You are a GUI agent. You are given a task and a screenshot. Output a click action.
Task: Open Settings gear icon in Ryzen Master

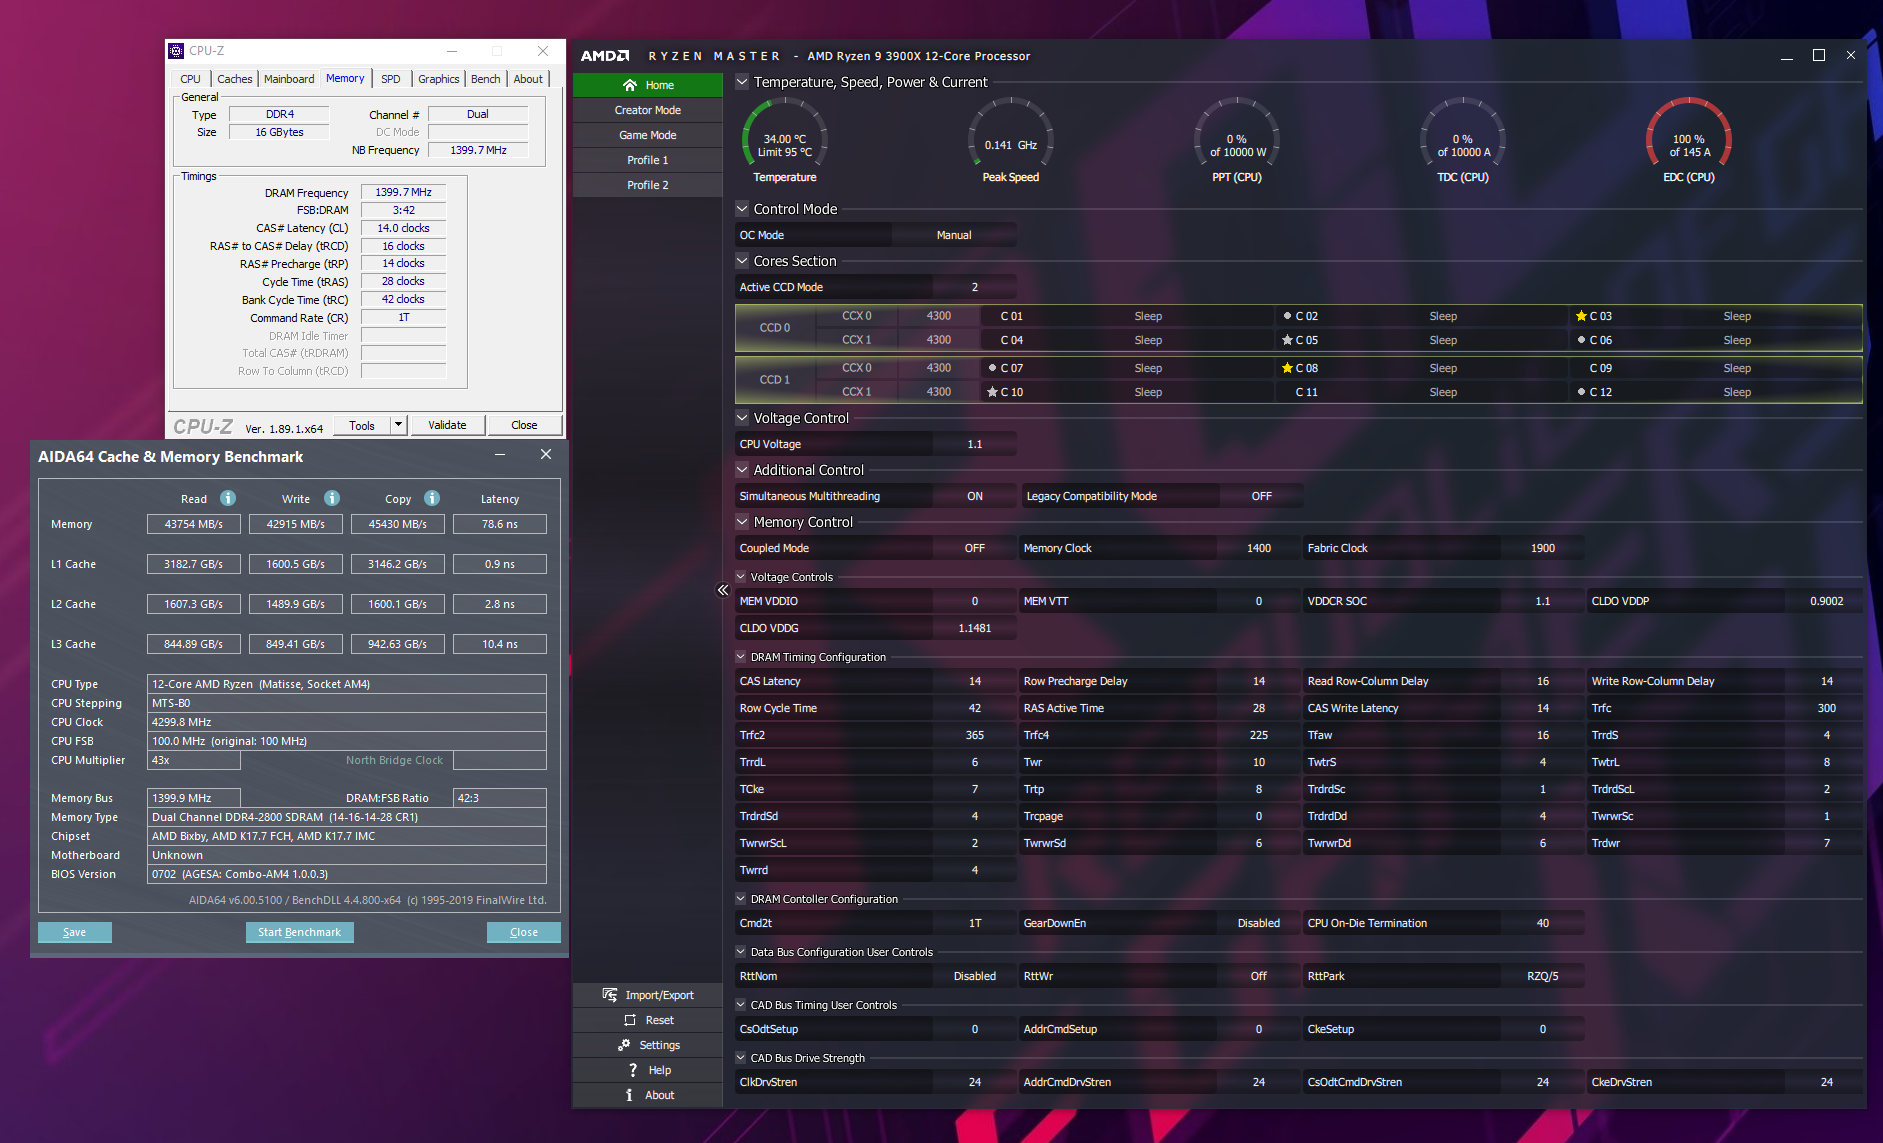[624, 1045]
